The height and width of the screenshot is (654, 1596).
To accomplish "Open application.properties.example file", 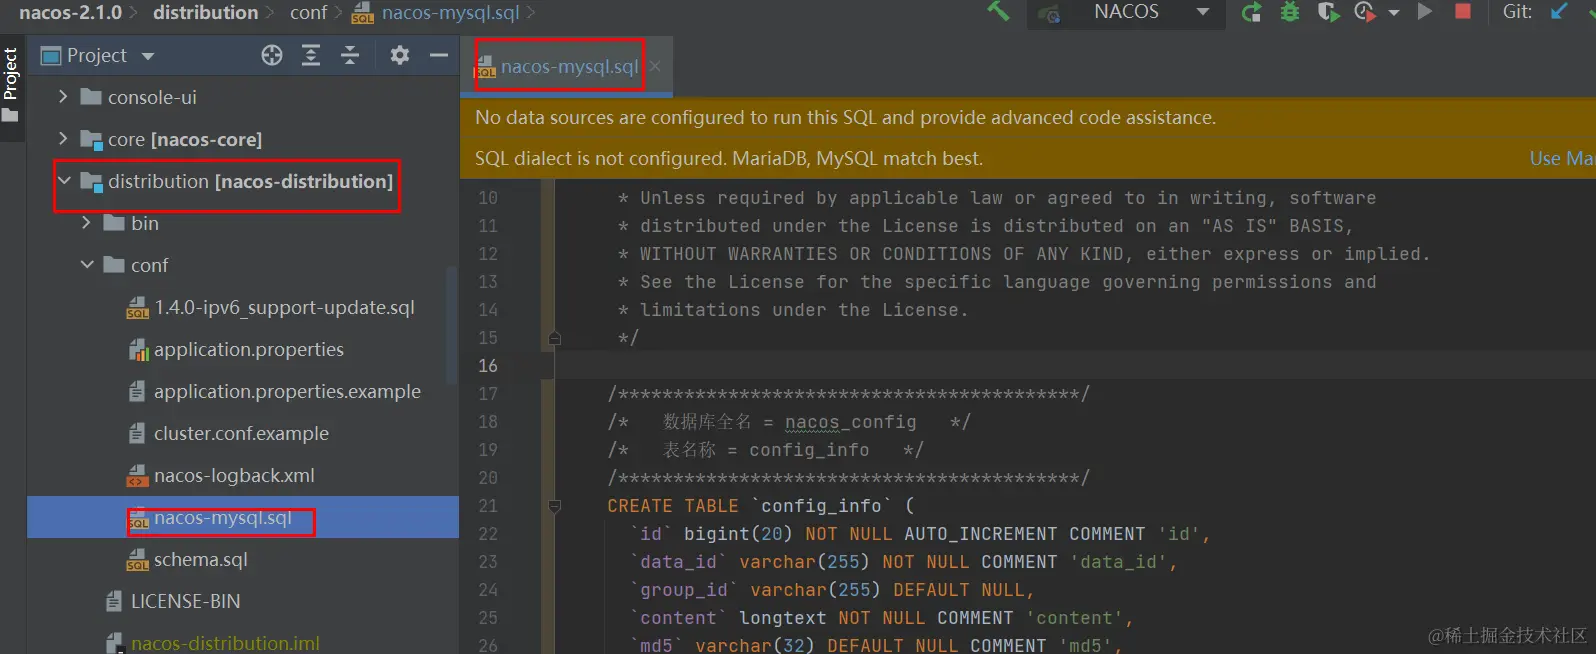I will (x=287, y=391).
